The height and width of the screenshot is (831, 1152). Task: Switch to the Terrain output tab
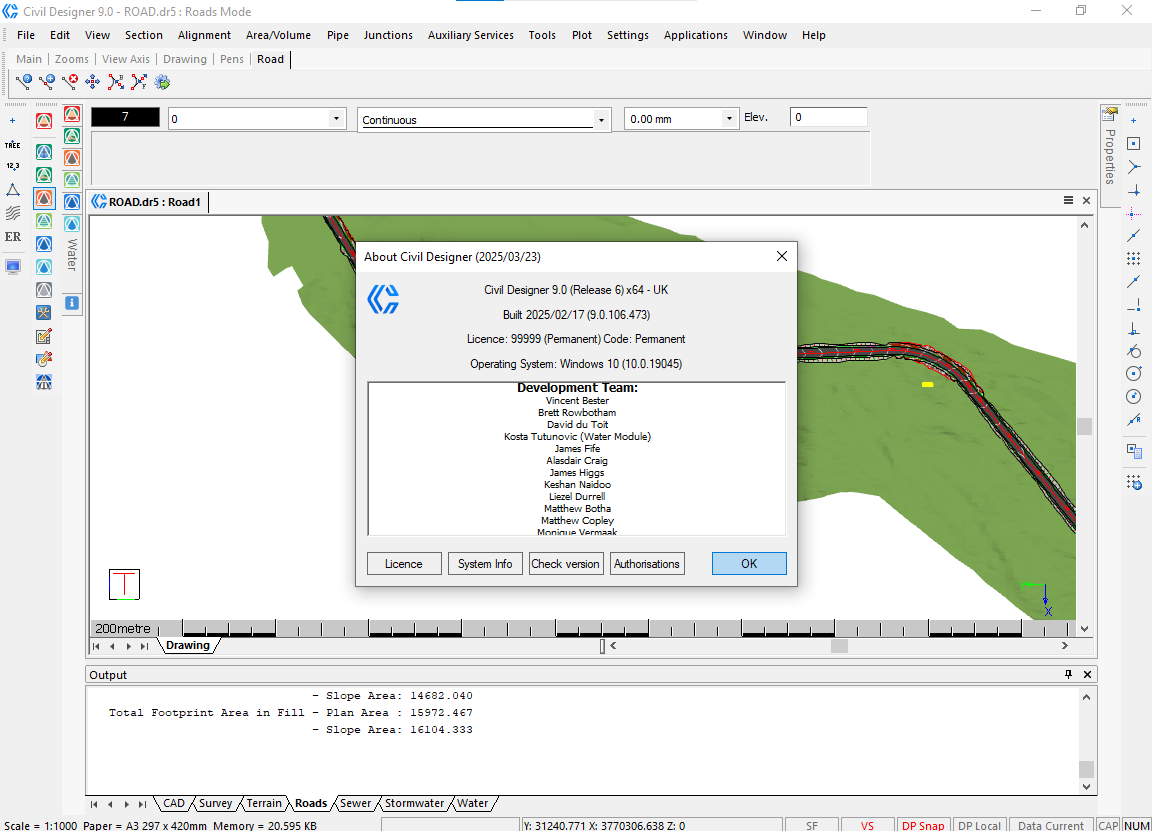pyautogui.click(x=264, y=803)
